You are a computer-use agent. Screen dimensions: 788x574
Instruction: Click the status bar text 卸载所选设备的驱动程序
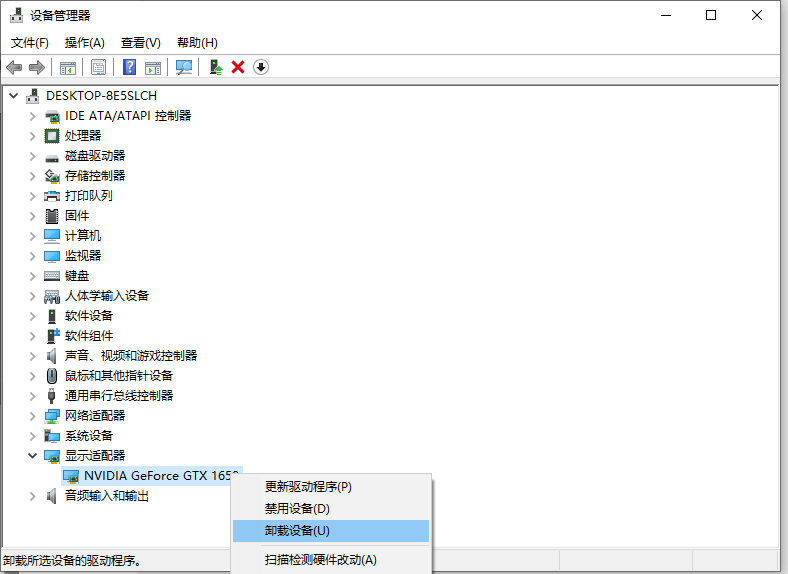tap(72, 560)
